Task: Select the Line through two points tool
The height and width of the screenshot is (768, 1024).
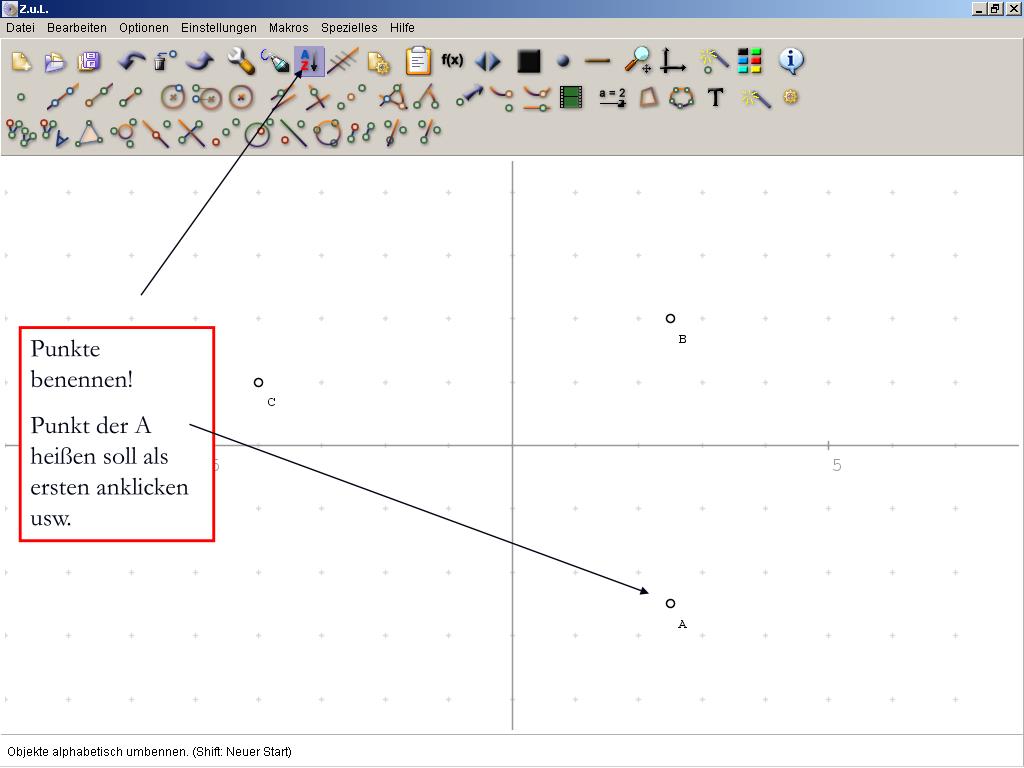Action: coord(63,97)
